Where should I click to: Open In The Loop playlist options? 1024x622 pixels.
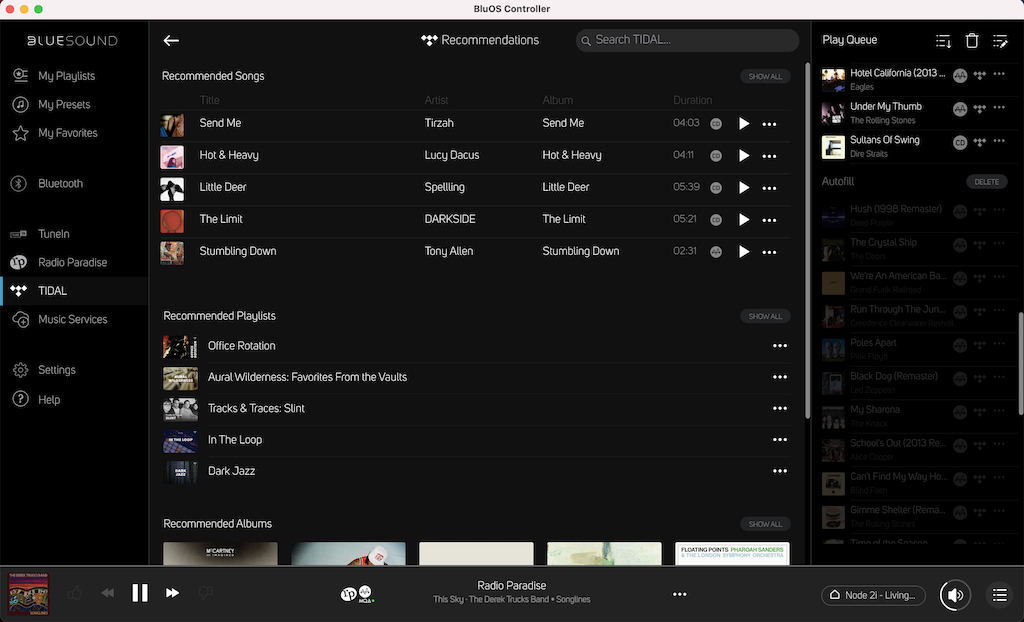point(780,440)
